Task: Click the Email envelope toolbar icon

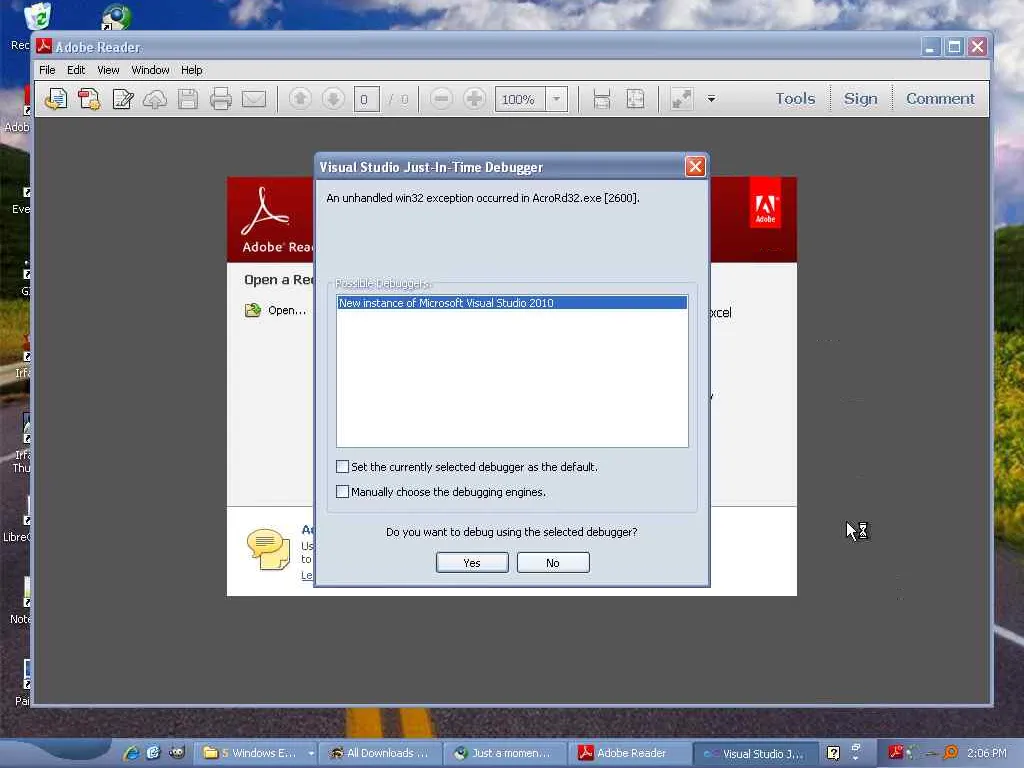Action: click(254, 99)
